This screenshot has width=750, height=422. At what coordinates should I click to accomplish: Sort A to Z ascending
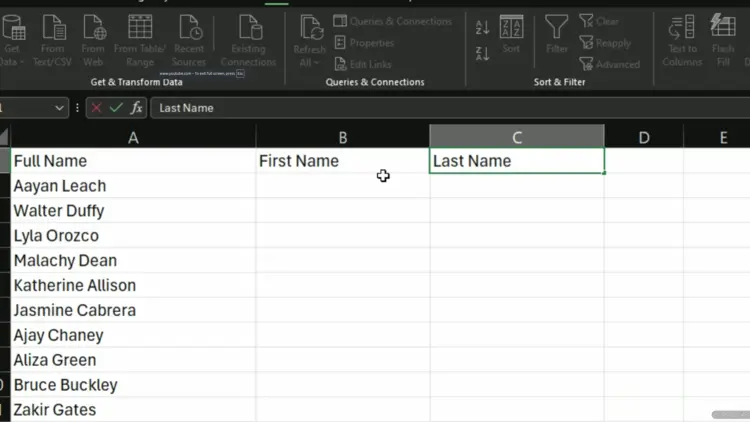pos(482,27)
